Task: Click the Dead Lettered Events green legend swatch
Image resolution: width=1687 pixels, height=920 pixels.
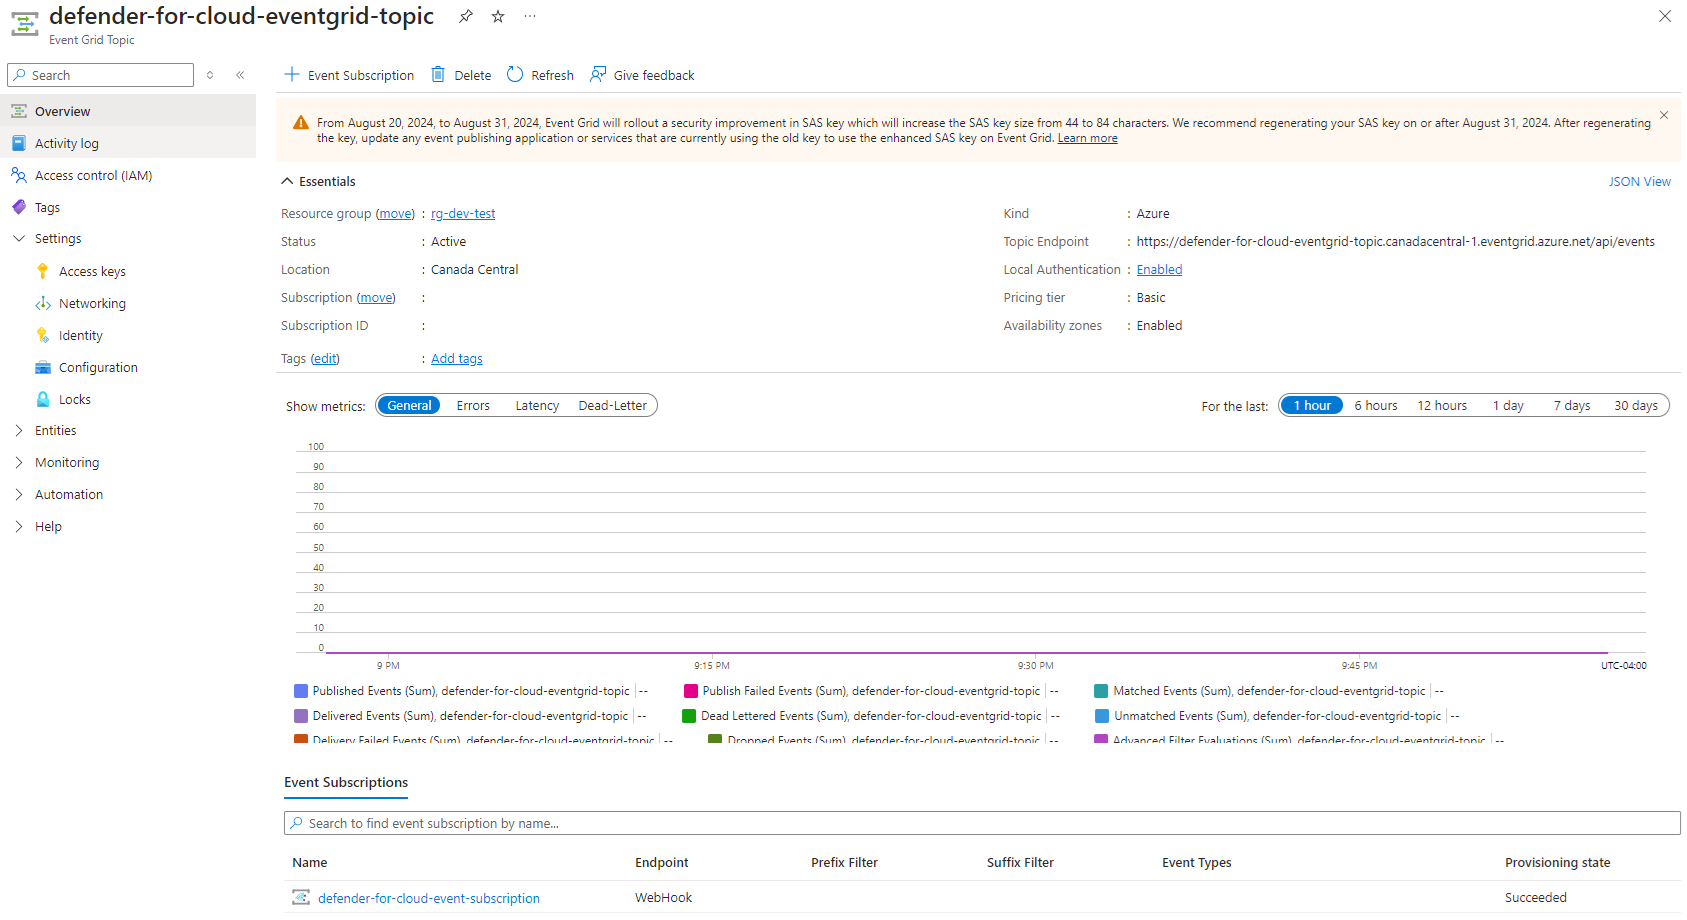Action: point(689,716)
